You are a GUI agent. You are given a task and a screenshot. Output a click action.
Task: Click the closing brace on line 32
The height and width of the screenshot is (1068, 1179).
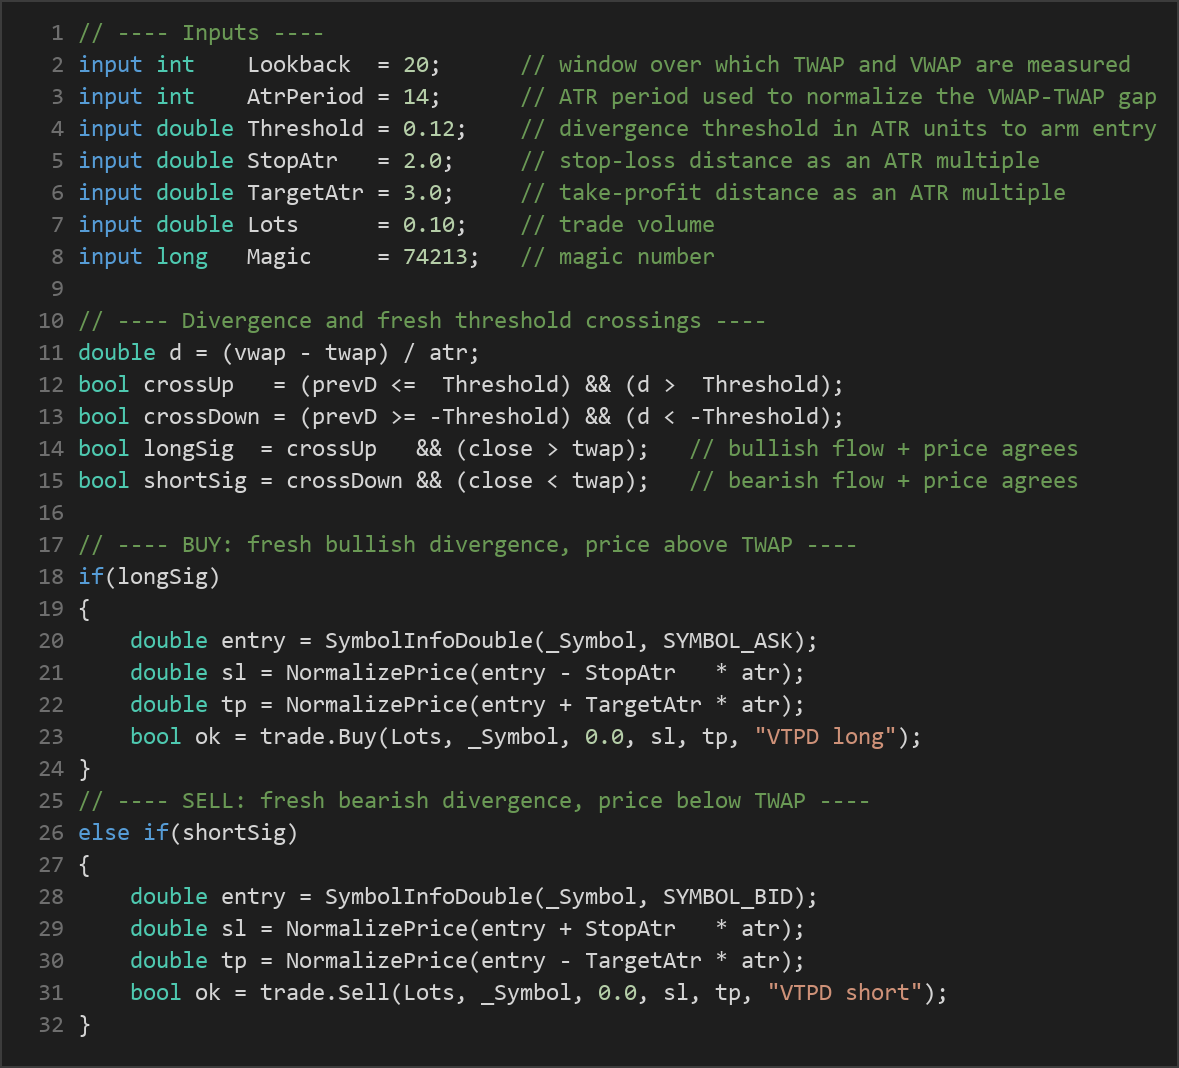click(84, 1025)
